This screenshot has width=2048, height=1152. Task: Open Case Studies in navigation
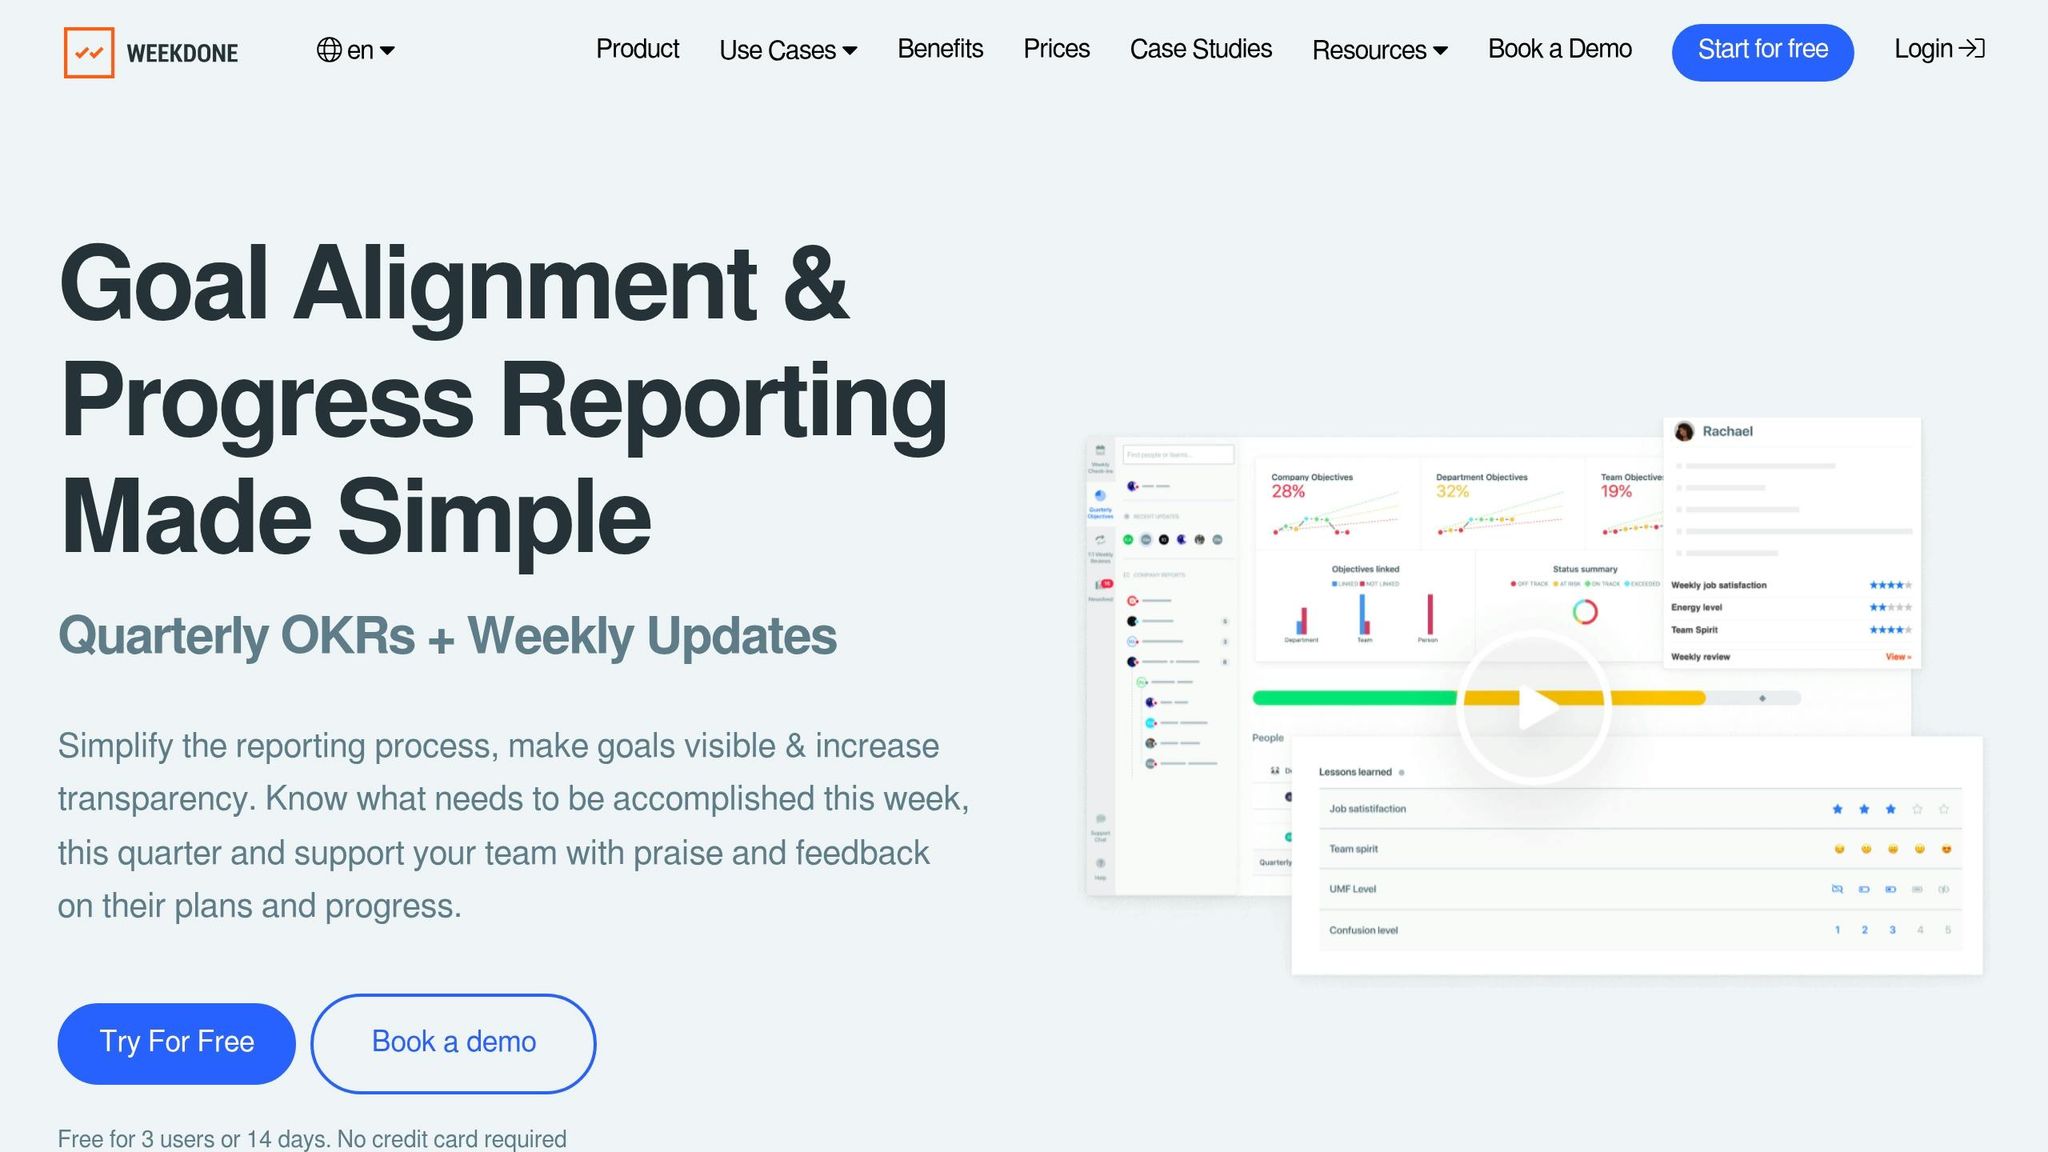point(1200,49)
